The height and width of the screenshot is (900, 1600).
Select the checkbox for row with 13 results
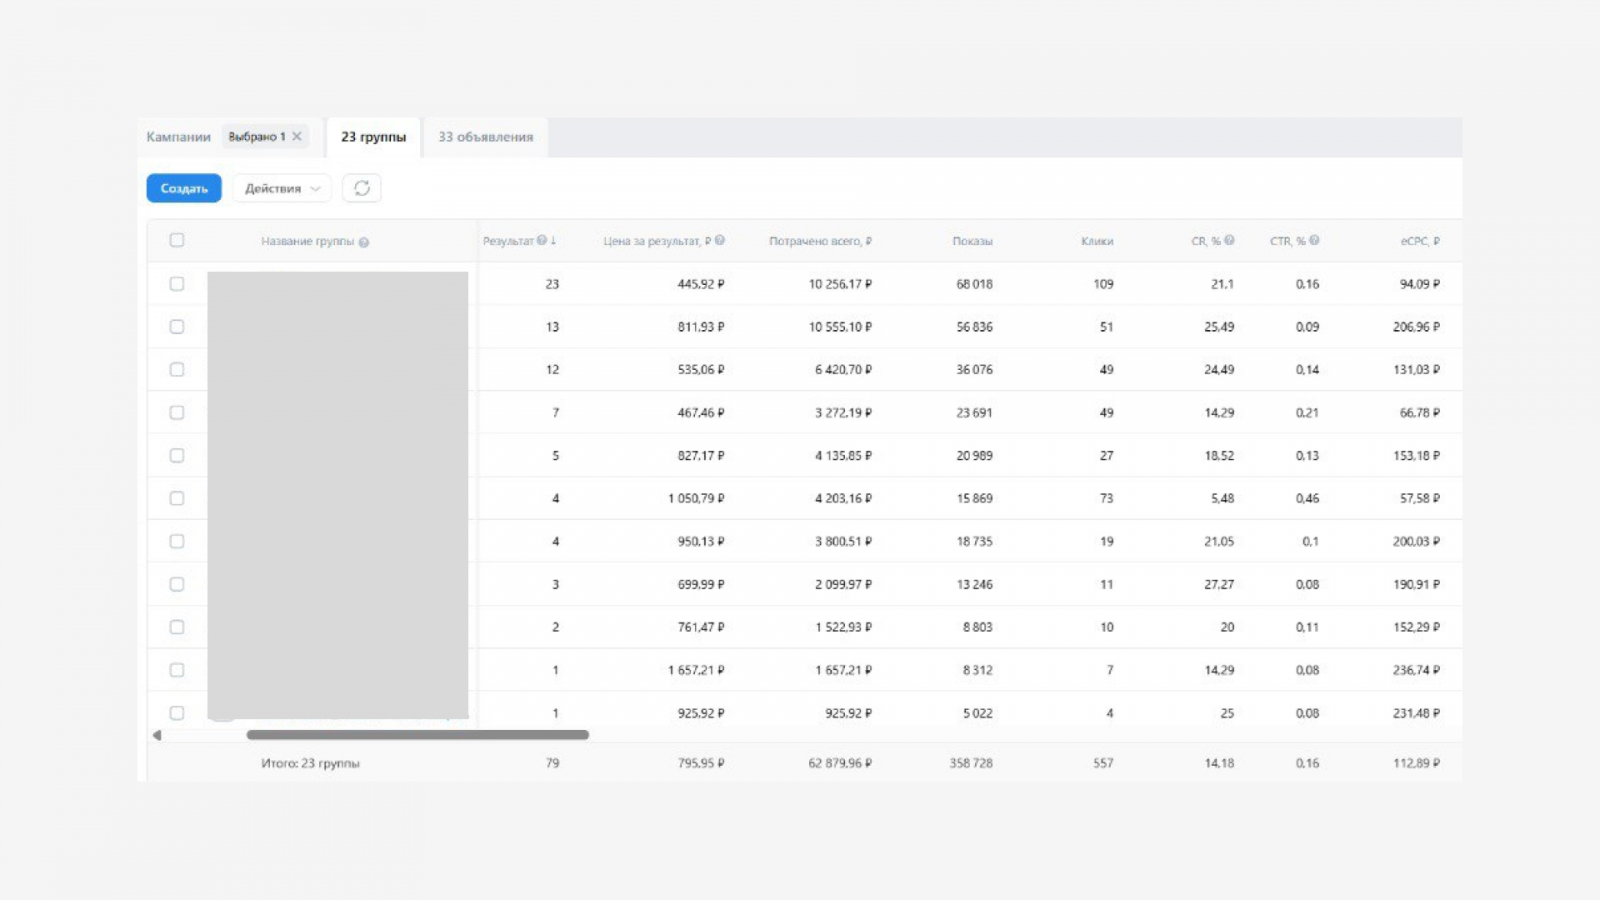[177, 327]
